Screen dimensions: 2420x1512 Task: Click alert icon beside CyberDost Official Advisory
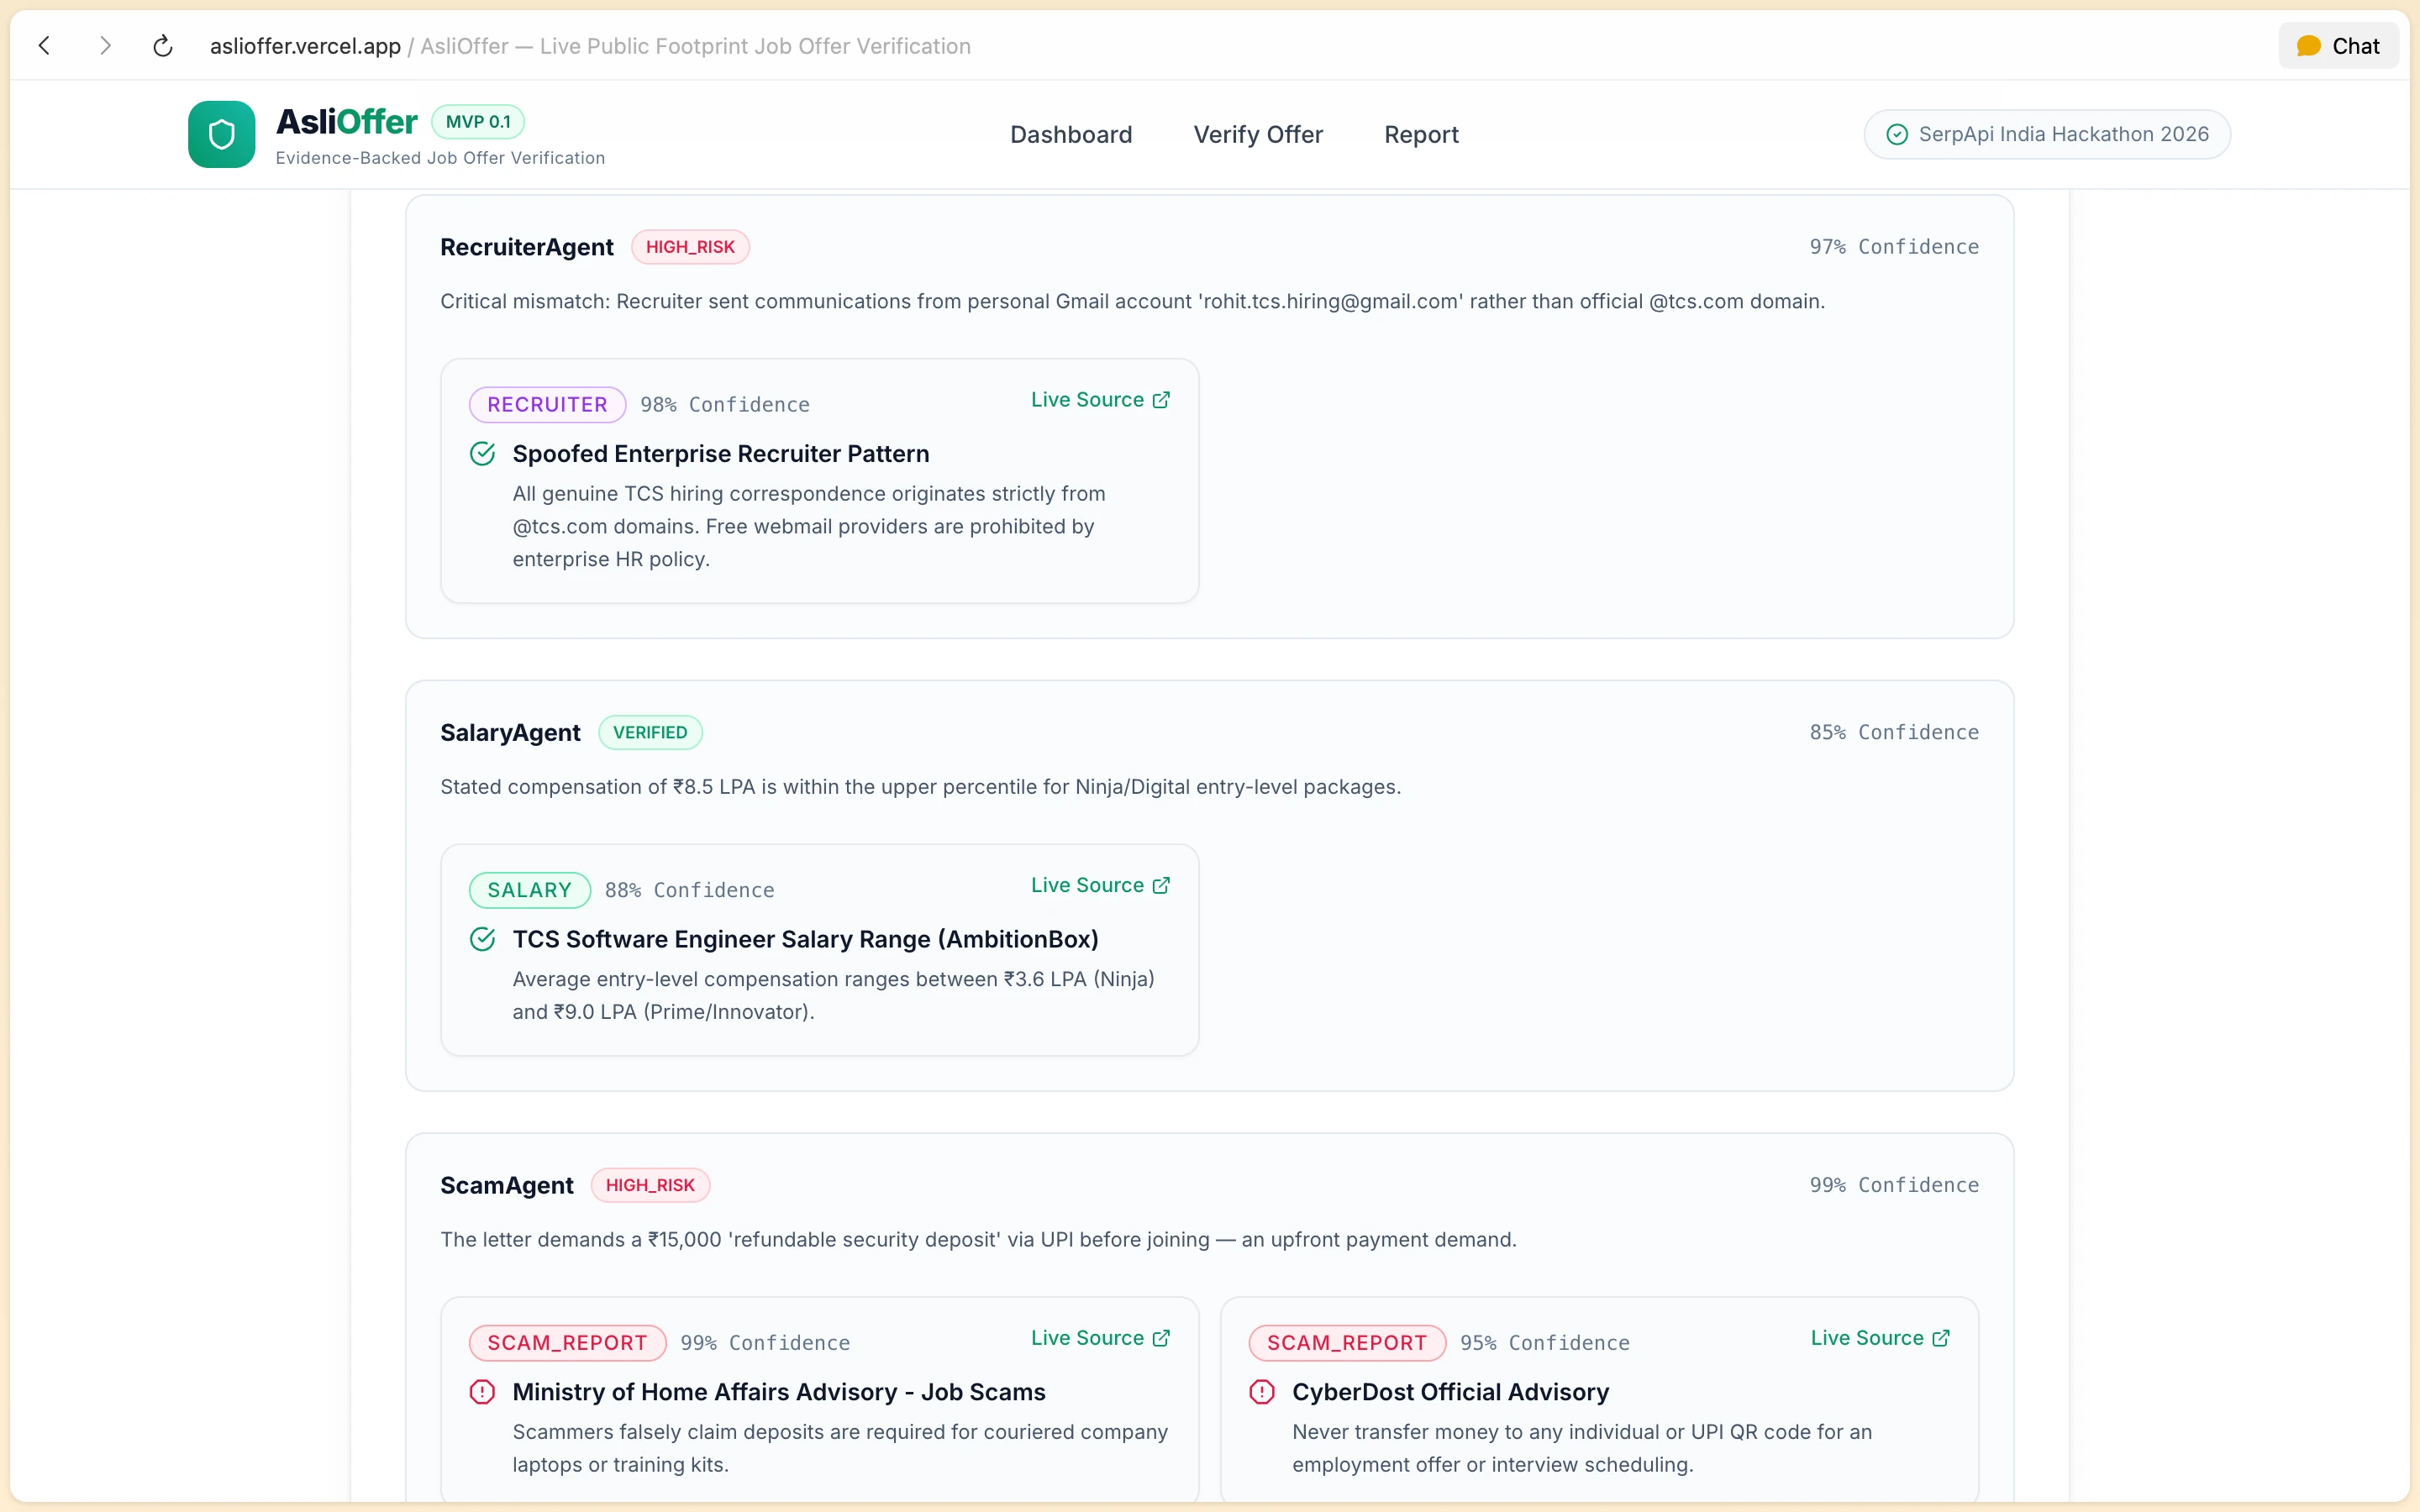tap(1262, 1393)
